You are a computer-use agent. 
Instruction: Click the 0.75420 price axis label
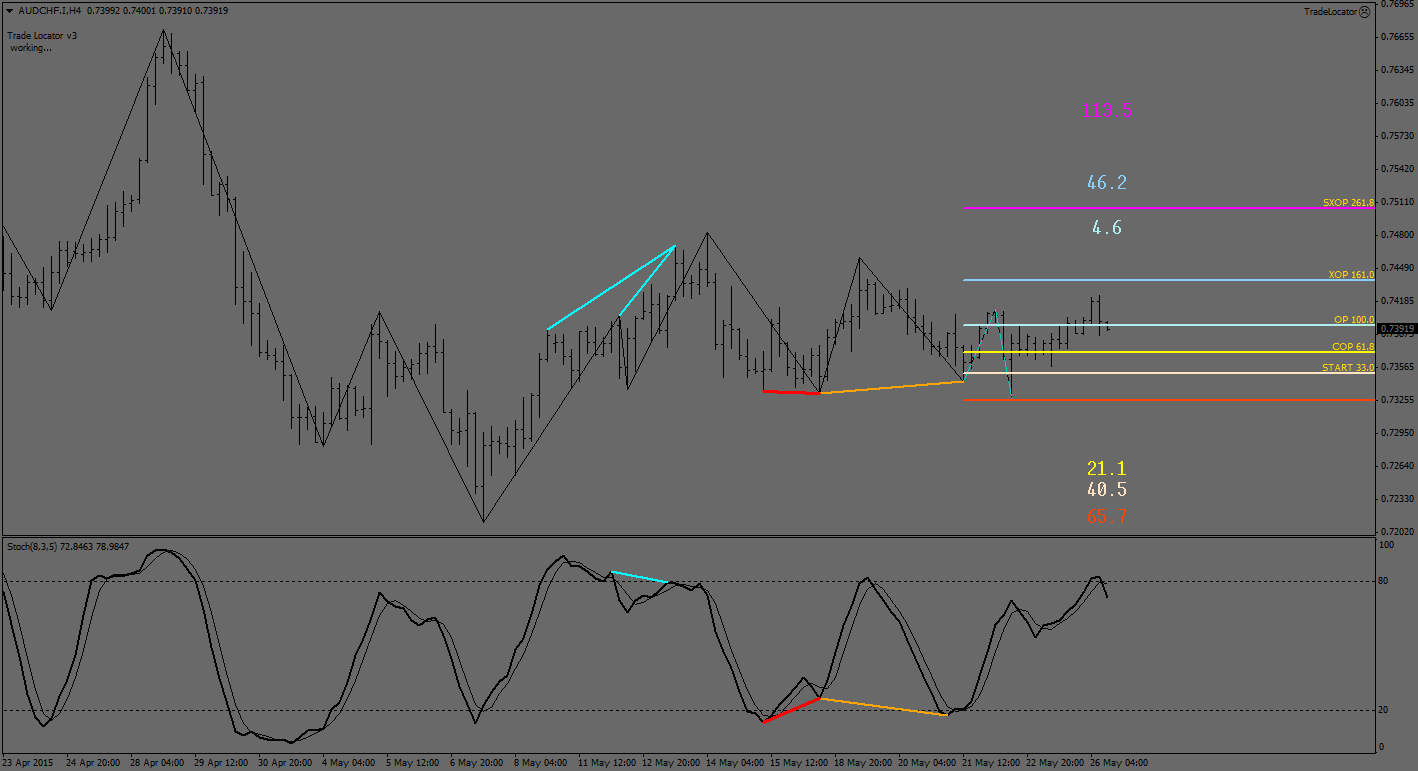[1396, 169]
